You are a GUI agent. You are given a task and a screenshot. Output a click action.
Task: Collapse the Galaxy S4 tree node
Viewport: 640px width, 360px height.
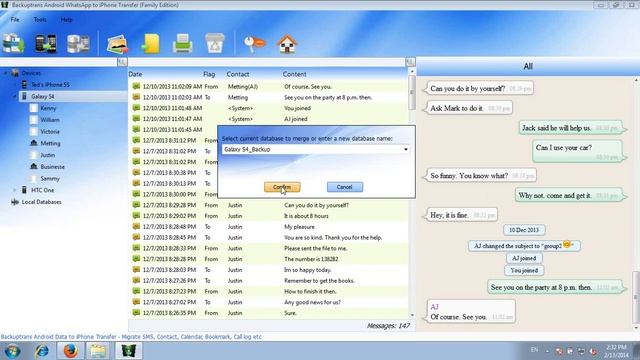point(15,97)
